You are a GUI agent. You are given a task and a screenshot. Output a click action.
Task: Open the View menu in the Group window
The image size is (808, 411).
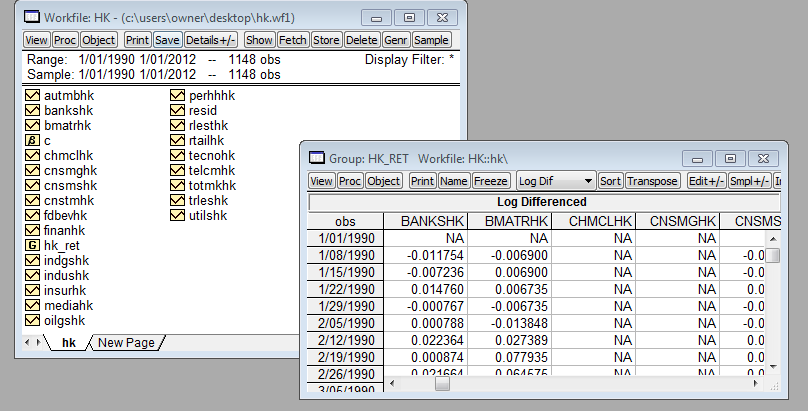click(x=322, y=181)
